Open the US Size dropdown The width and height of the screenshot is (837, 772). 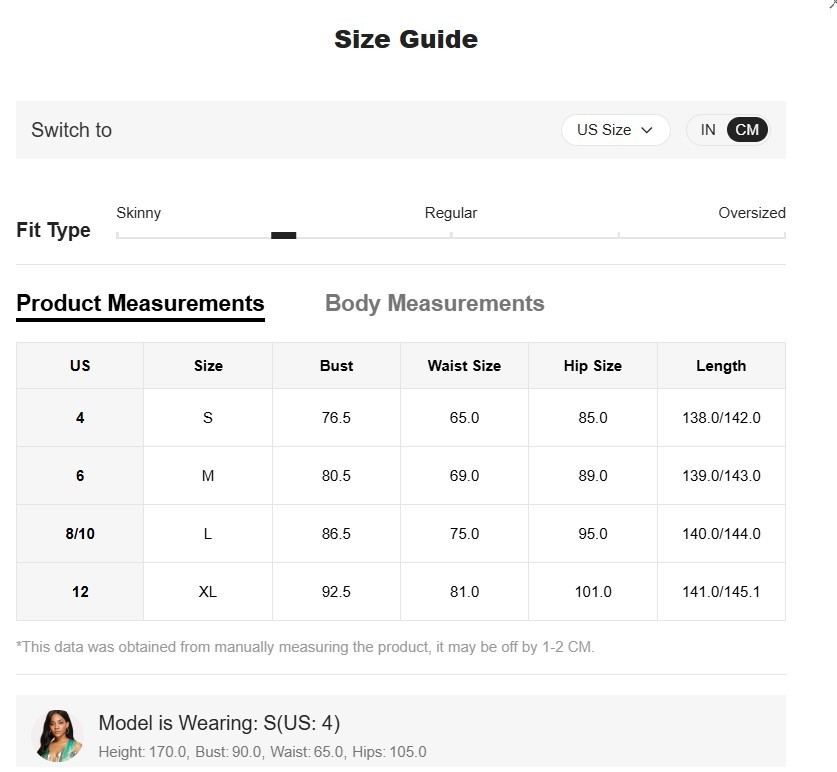tap(615, 130)
